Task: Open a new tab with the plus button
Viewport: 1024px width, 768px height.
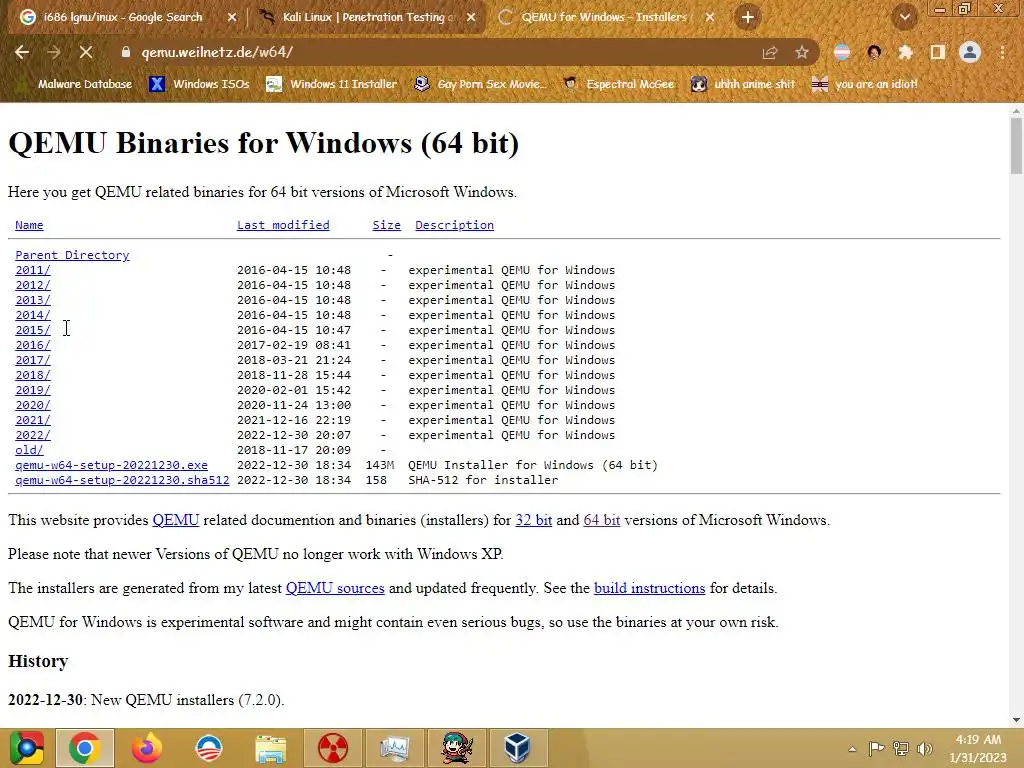Action: coord(748,17)
